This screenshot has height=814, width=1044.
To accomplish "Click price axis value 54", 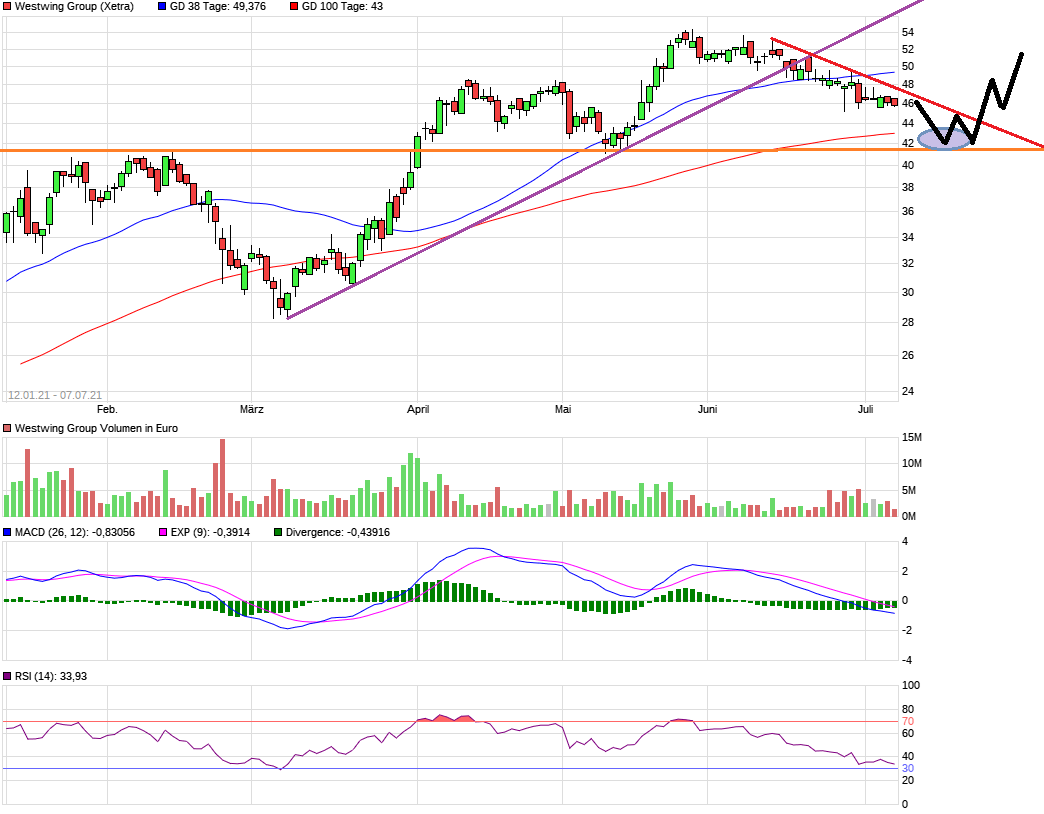I will coord(908,33).
